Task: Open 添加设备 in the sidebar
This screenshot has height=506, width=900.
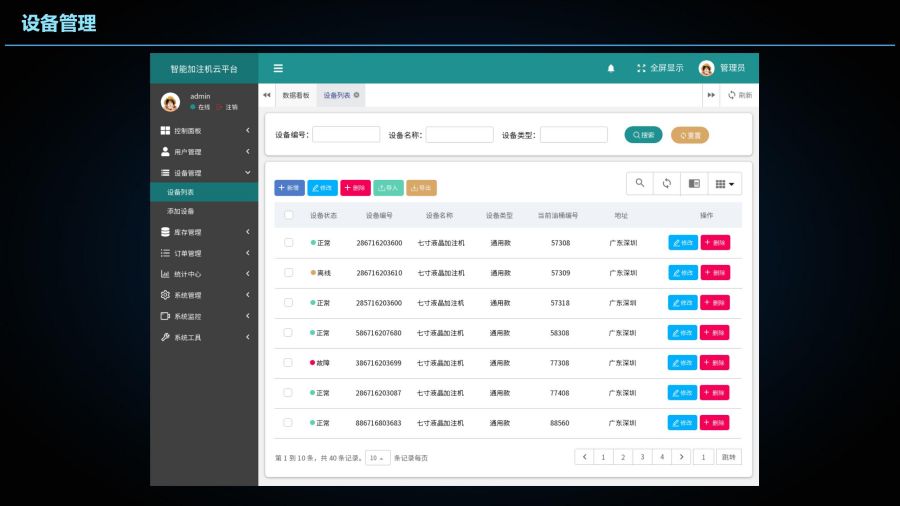Action: click(x=181, y=211)
